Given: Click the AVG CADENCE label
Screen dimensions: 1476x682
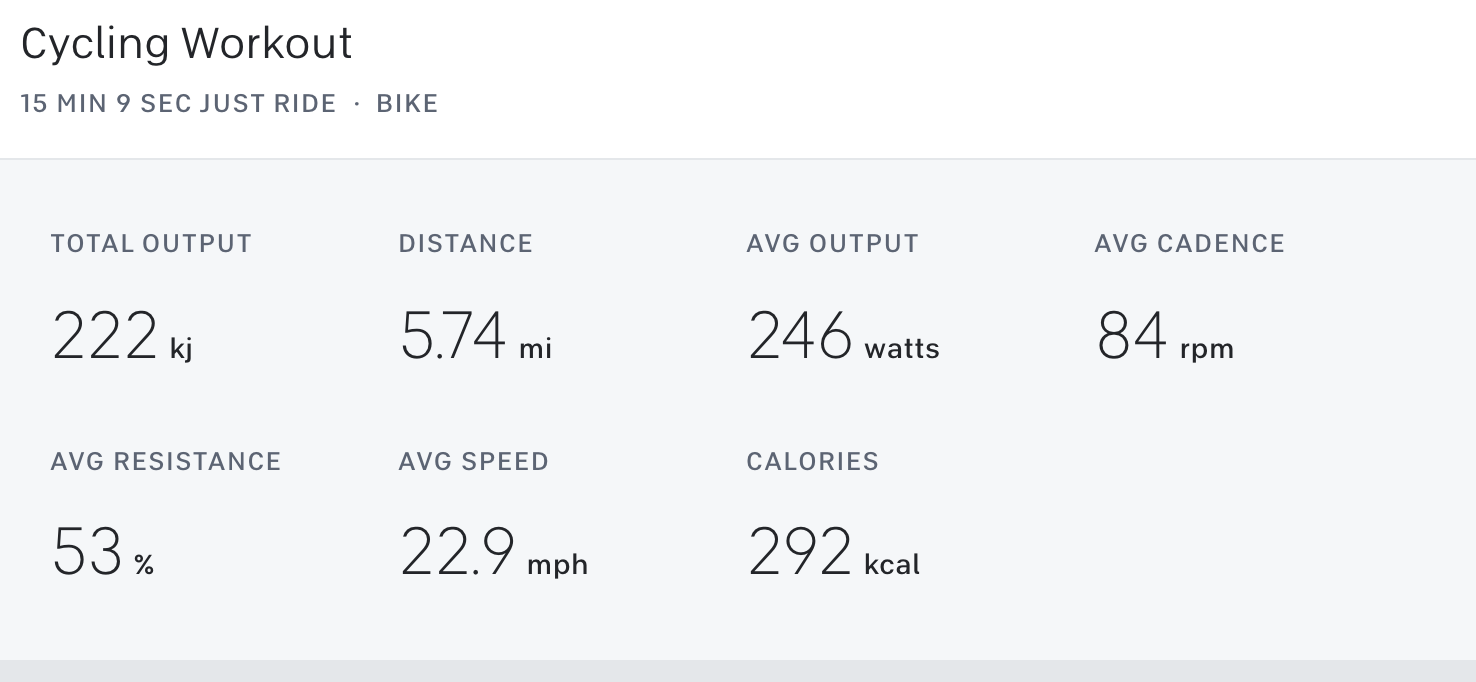Looking at the screenshot, I should [1189, 244].
